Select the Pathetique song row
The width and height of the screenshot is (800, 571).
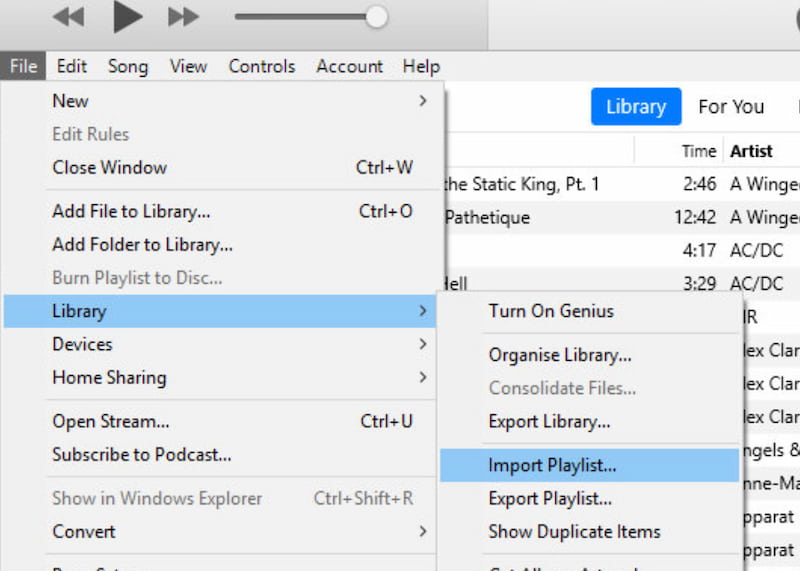point(623,217)
